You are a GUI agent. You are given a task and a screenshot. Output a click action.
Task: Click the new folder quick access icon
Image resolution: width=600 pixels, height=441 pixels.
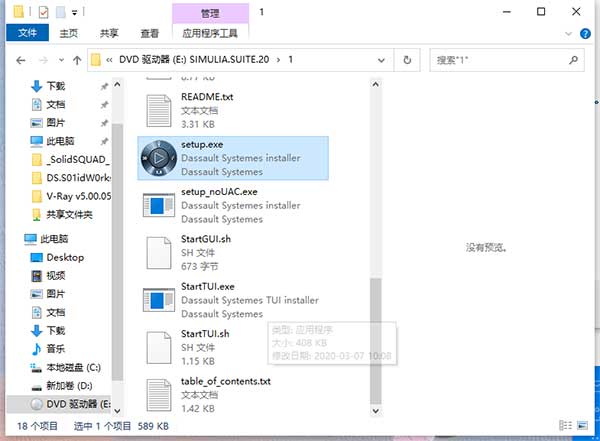[61, 12]
